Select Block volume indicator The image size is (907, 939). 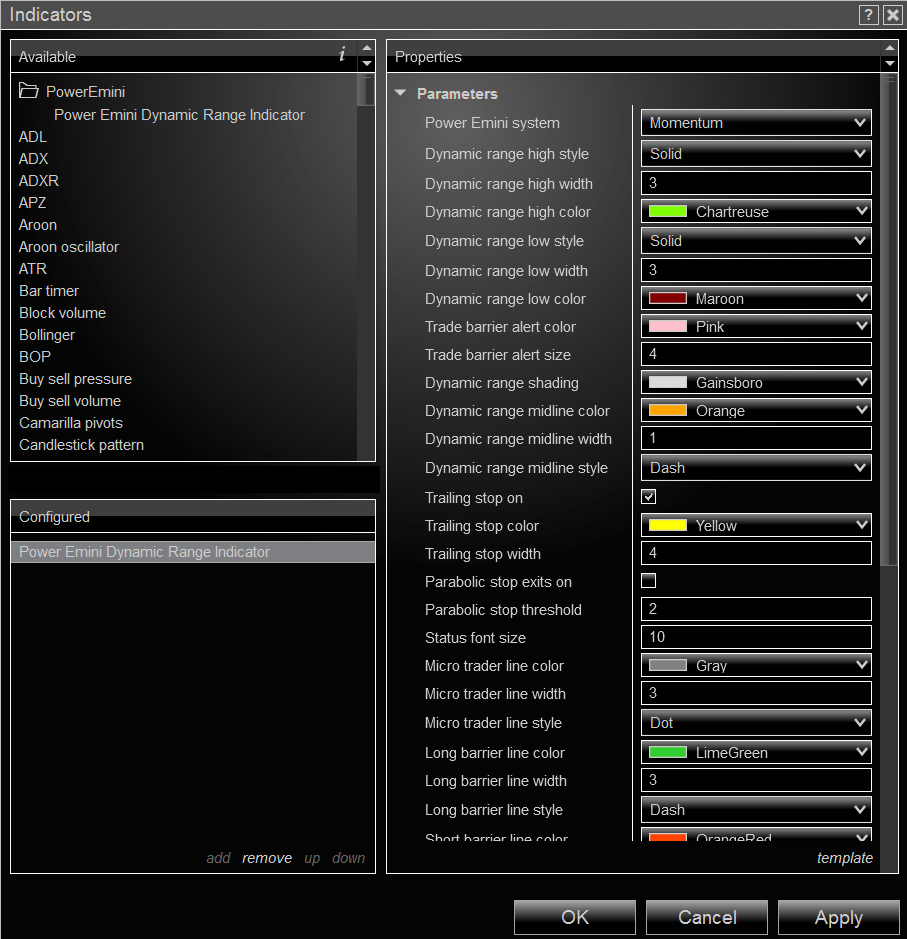click(62, 313)
